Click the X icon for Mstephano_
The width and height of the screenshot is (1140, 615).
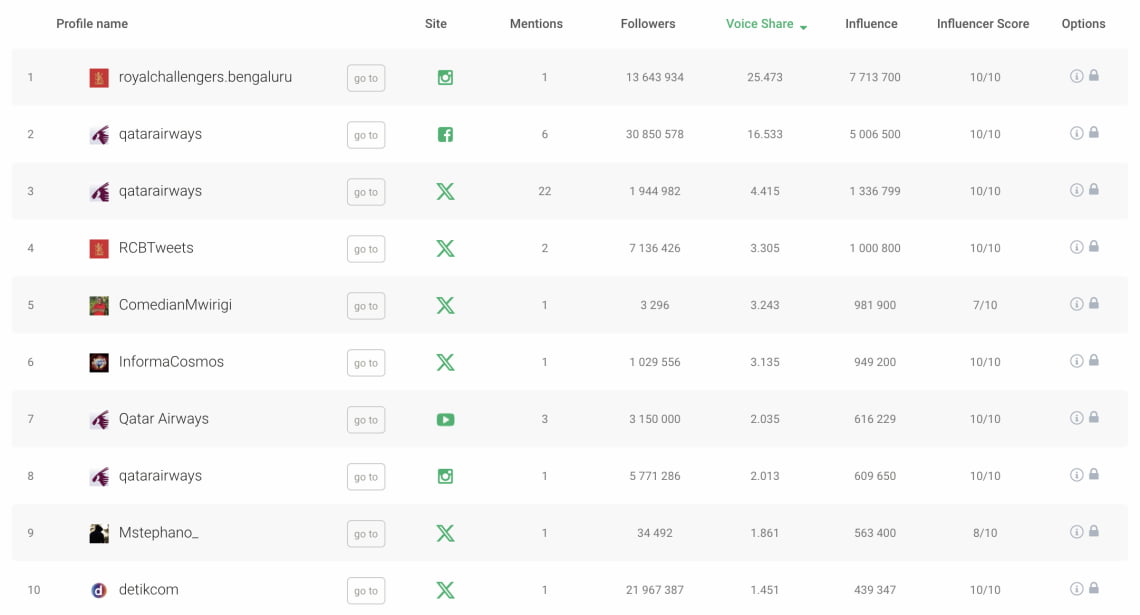(445, 533)
